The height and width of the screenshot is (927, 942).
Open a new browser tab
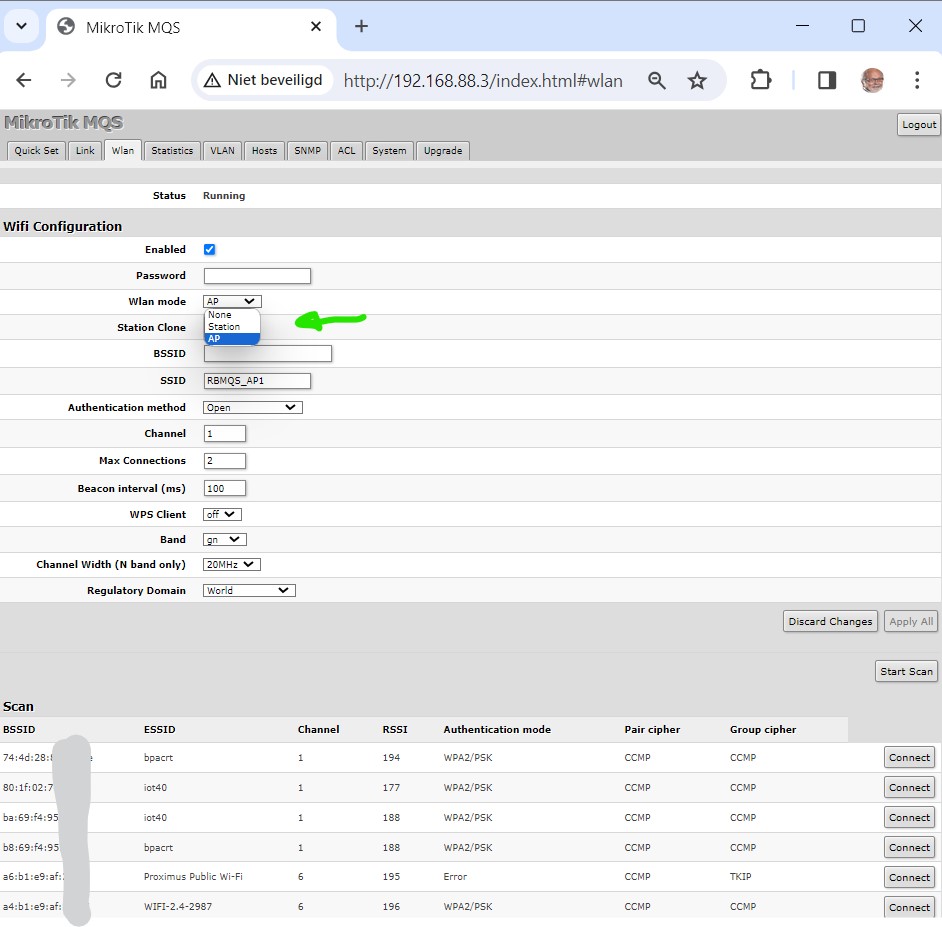[361, 27]
